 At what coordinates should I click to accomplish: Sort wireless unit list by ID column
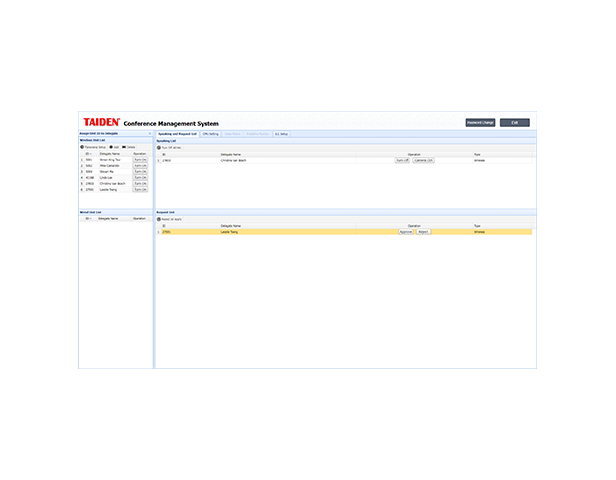[89, 153]
